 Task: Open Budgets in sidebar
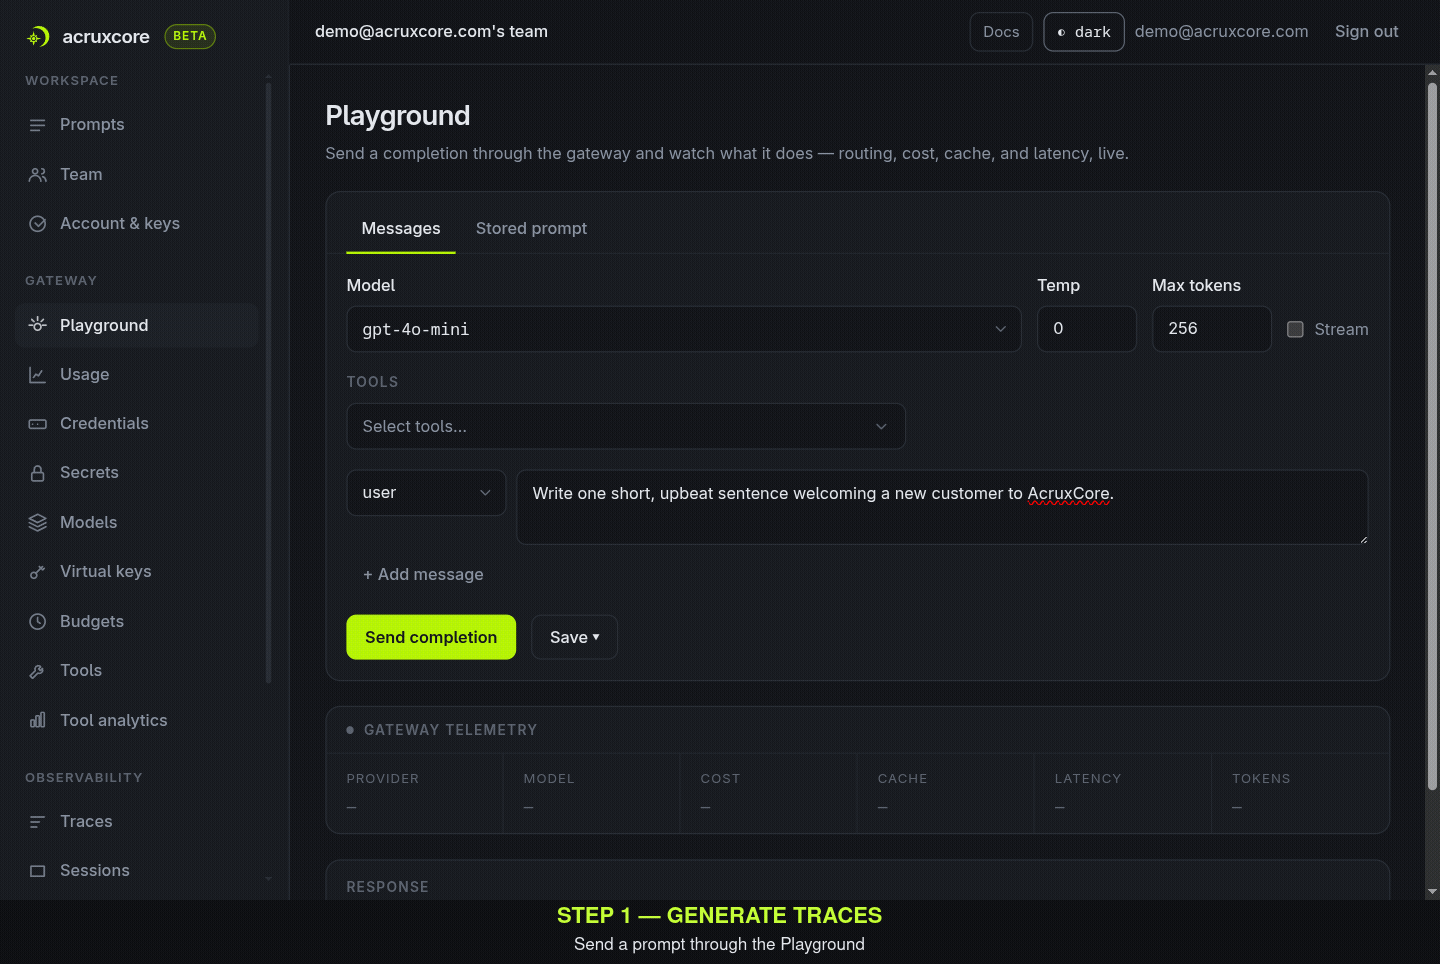pos(137,621)
